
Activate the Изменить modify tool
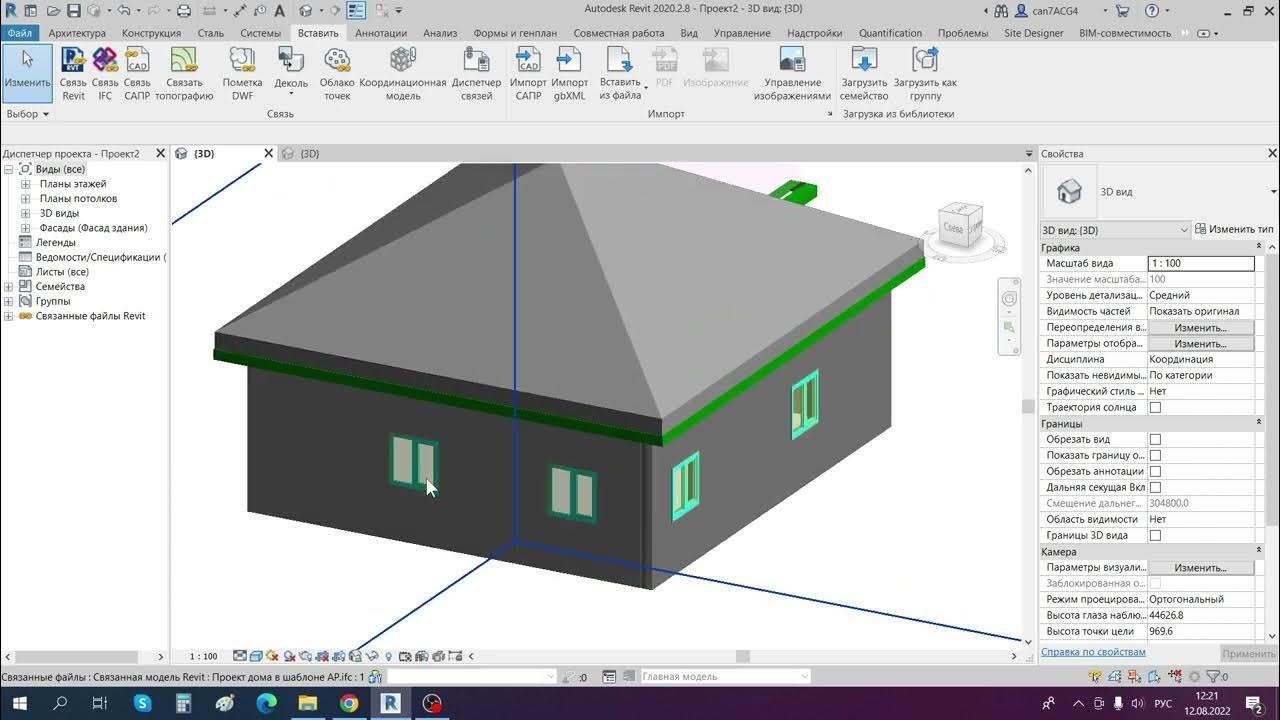click(28, 74)
